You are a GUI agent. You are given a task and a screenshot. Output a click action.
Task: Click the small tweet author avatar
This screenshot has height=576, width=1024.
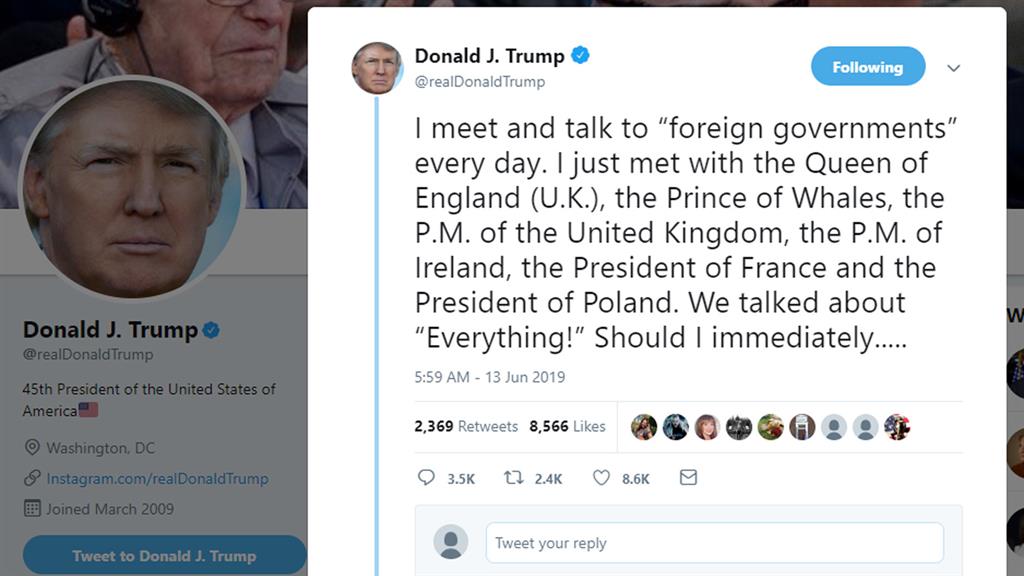pos(377,68)
